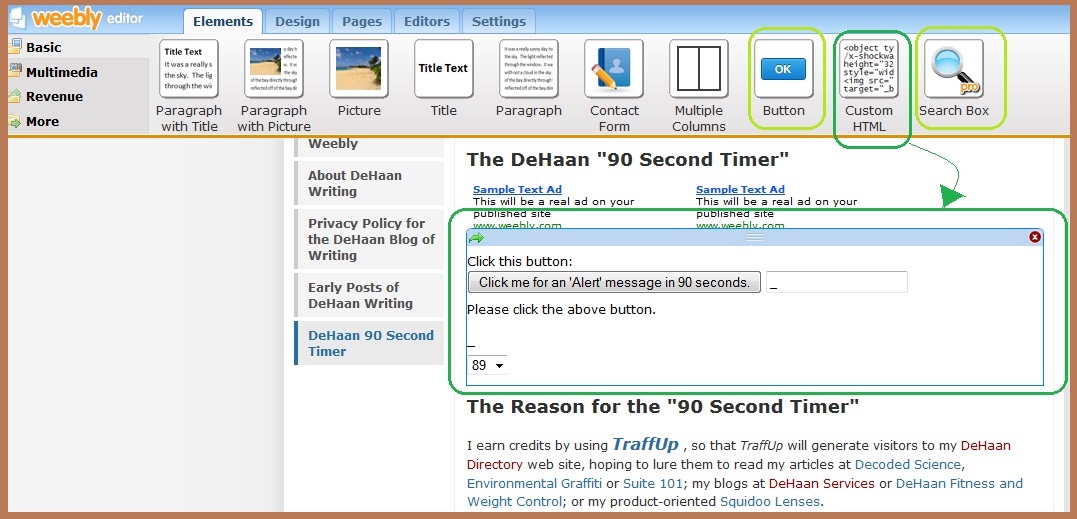Screen dimensions: 1077x519
Task: Click the text field beside the Alert button
Action: 837,282
